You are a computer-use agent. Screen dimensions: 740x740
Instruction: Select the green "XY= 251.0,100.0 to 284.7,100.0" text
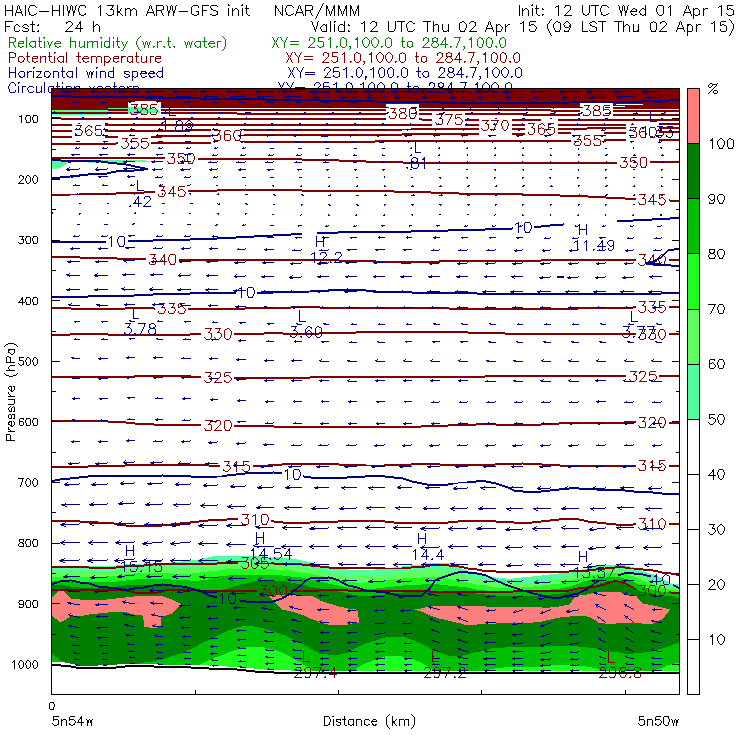click(x=389, y=43)
